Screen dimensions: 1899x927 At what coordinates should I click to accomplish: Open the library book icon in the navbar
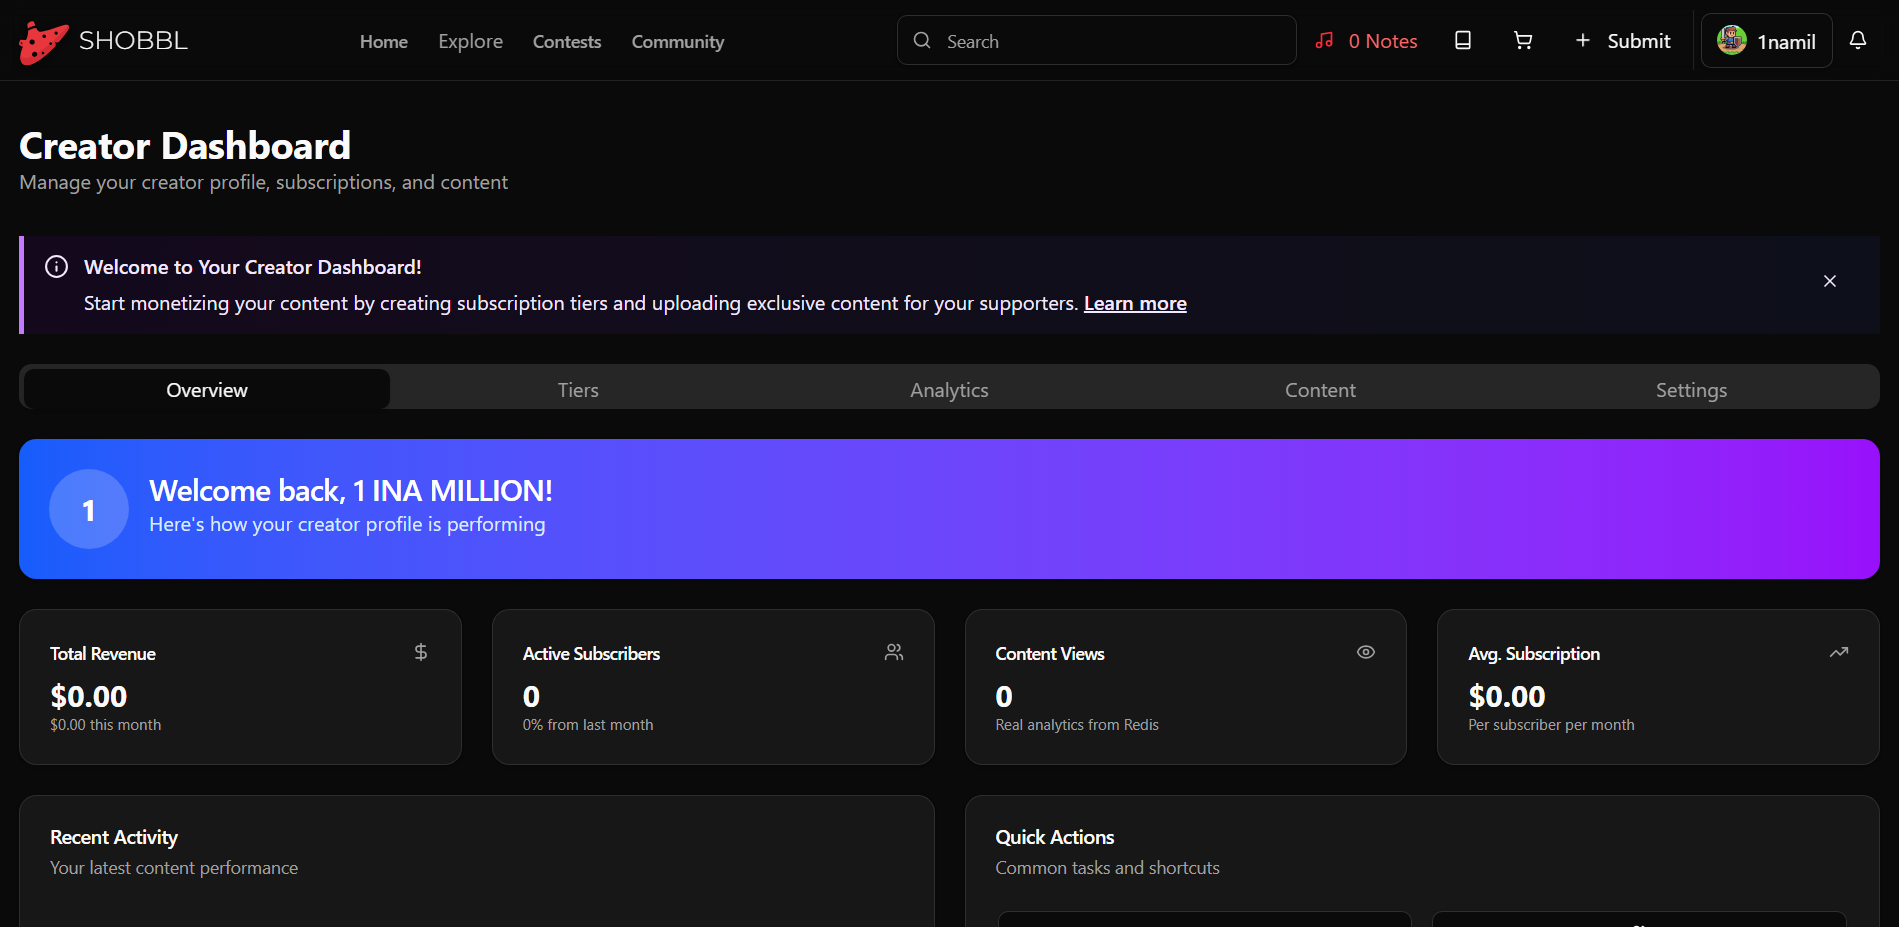1462,40
